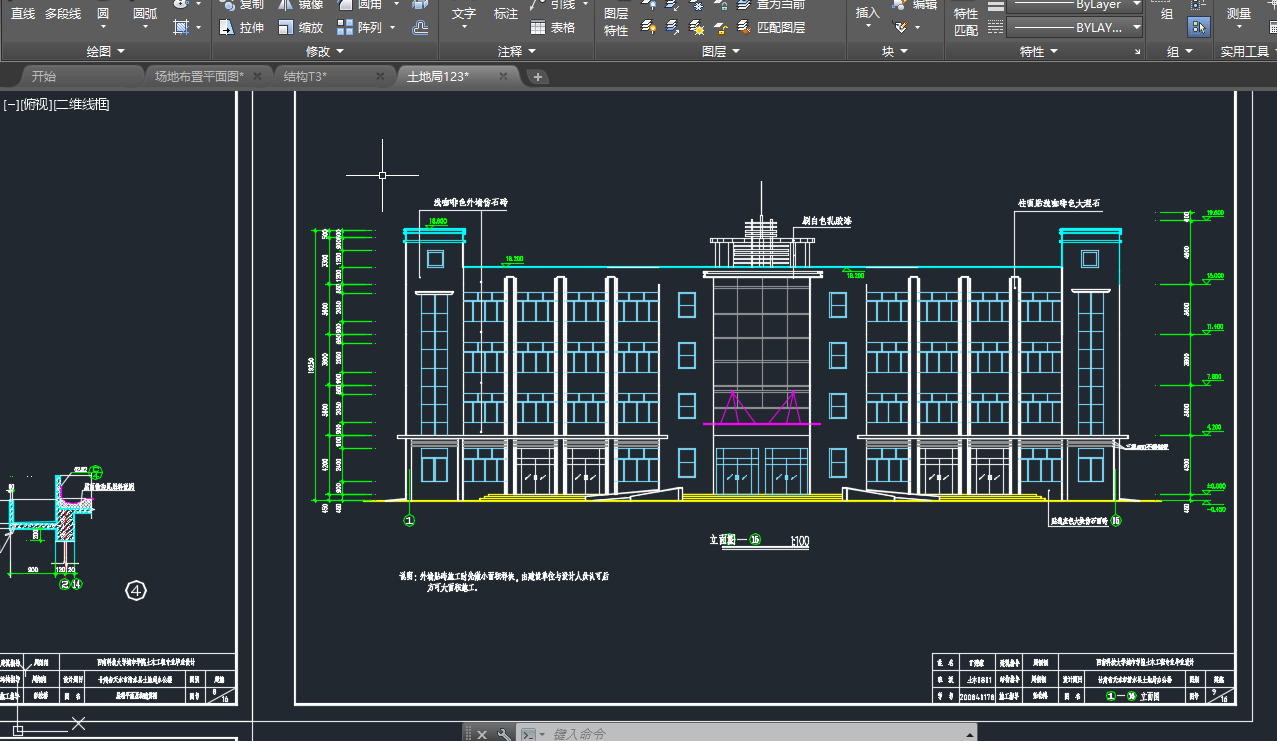Image resolution: width=1277 pixels, height=741 pixels.
Task: Toggle the group selection button
Action: click(x=1198, y=27)
